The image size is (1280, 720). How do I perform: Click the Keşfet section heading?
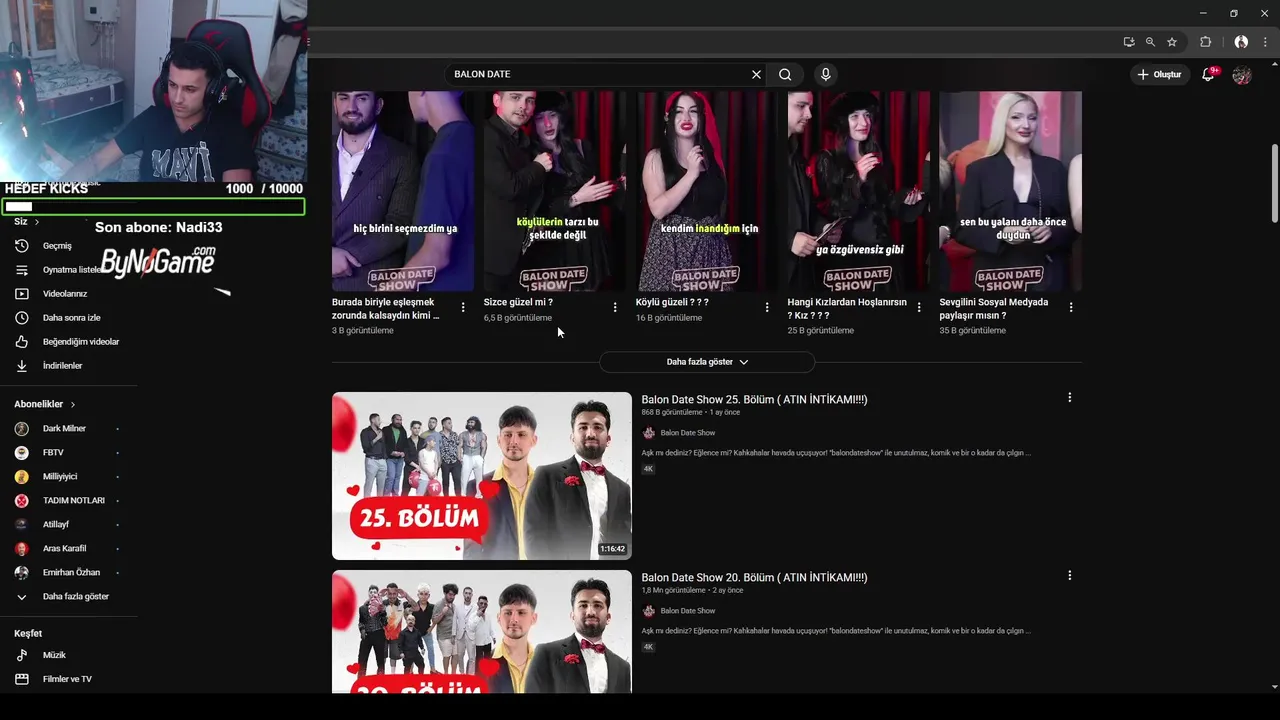coord(28,634)
